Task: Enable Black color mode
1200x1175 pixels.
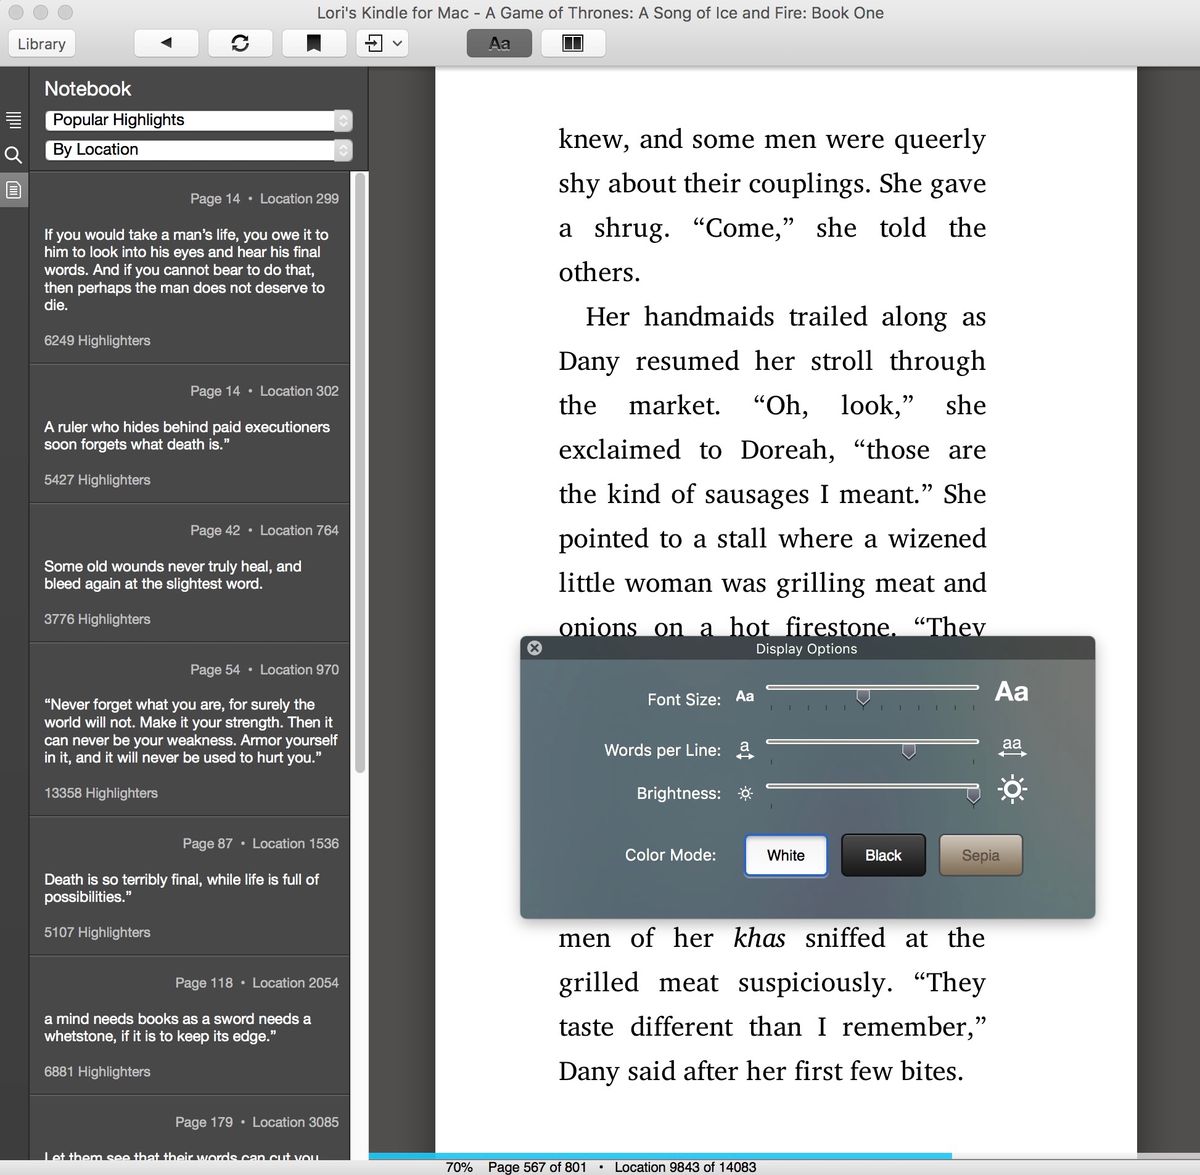Action: (883, 855)
